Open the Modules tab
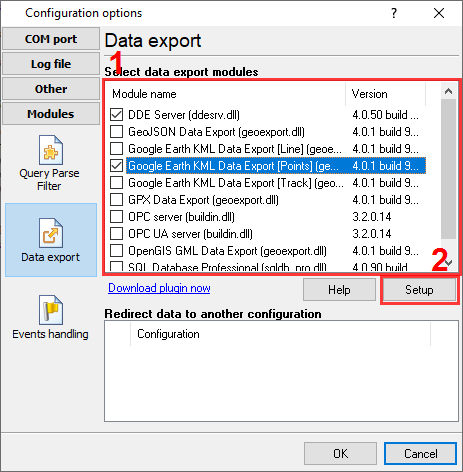463x472 pixels. tap(51, 114)
